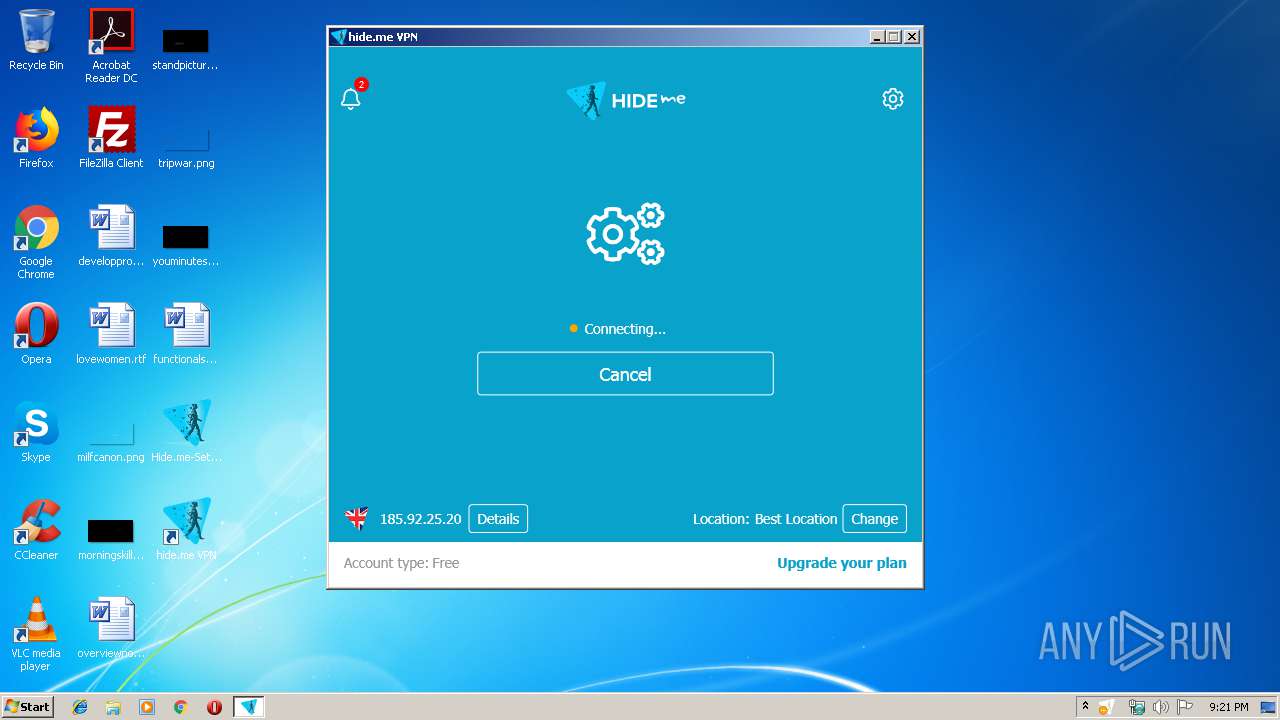1280x720 pixels.
Task: Click the UK flag icon
Action: coord(356,518)
